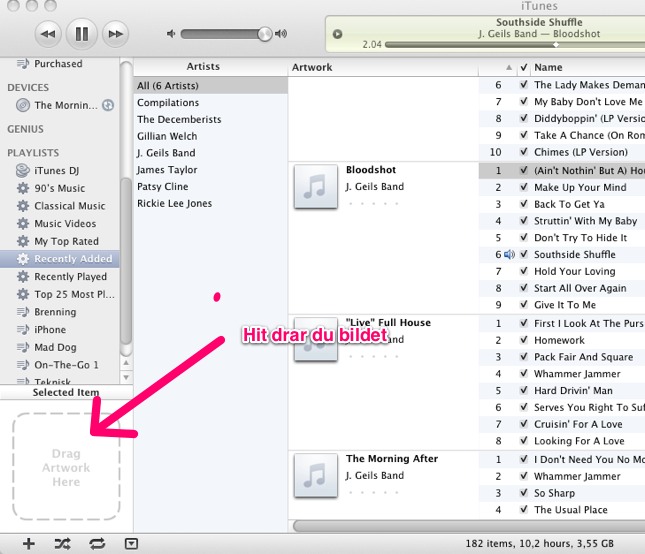The height and width of the screenshot is (554, 645).
Task: Click the Artists column header
Action: 210,67
